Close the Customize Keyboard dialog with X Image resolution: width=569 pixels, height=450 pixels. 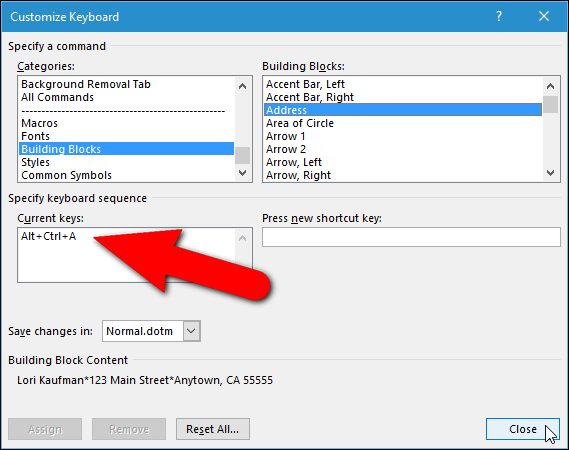coord(544,16)
